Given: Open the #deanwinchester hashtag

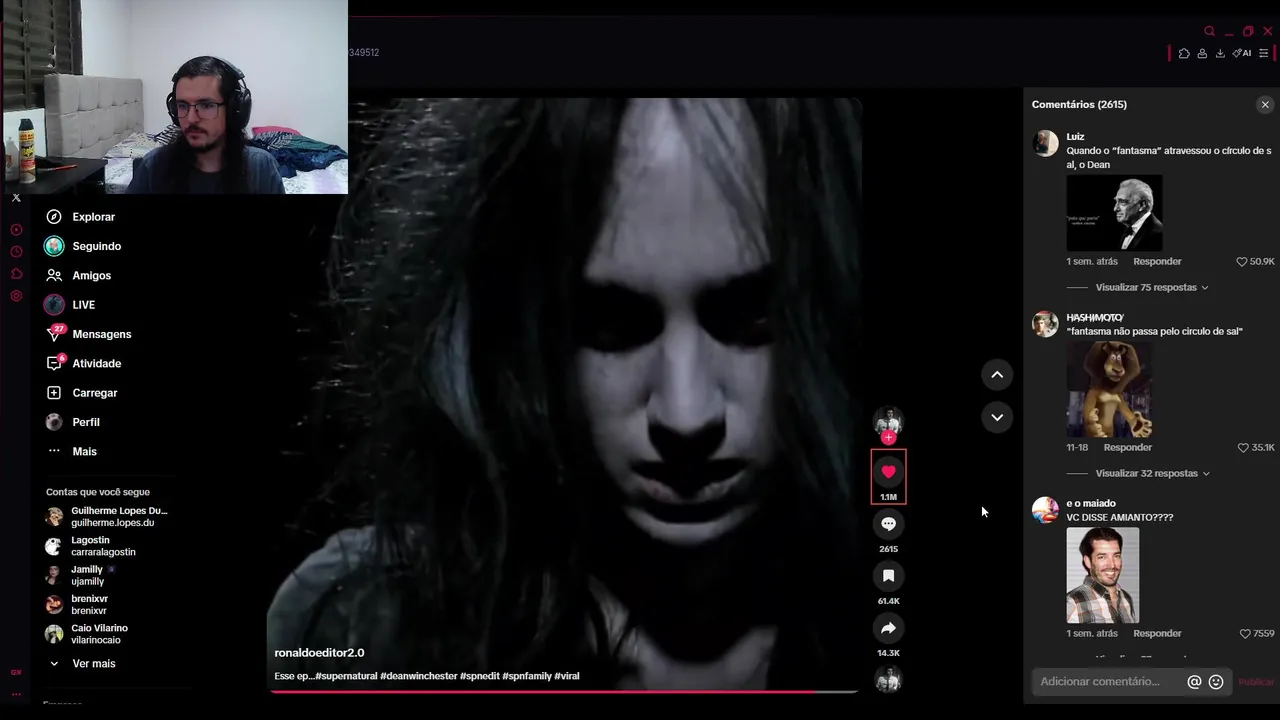Looking at the screenshot, I should point(418,676).
